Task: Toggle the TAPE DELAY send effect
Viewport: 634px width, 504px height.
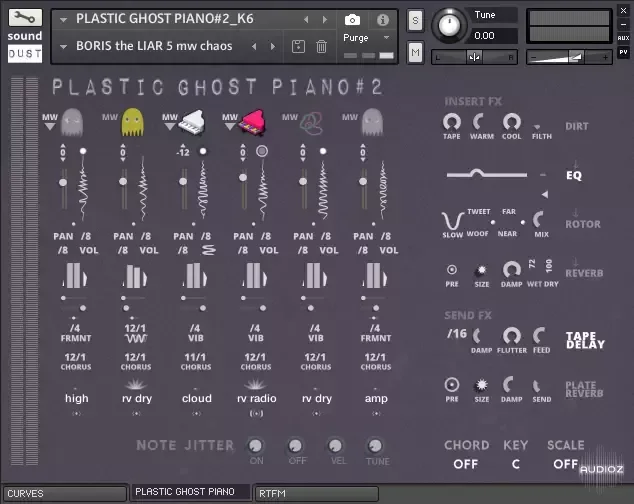Action: tap(585, 340)
